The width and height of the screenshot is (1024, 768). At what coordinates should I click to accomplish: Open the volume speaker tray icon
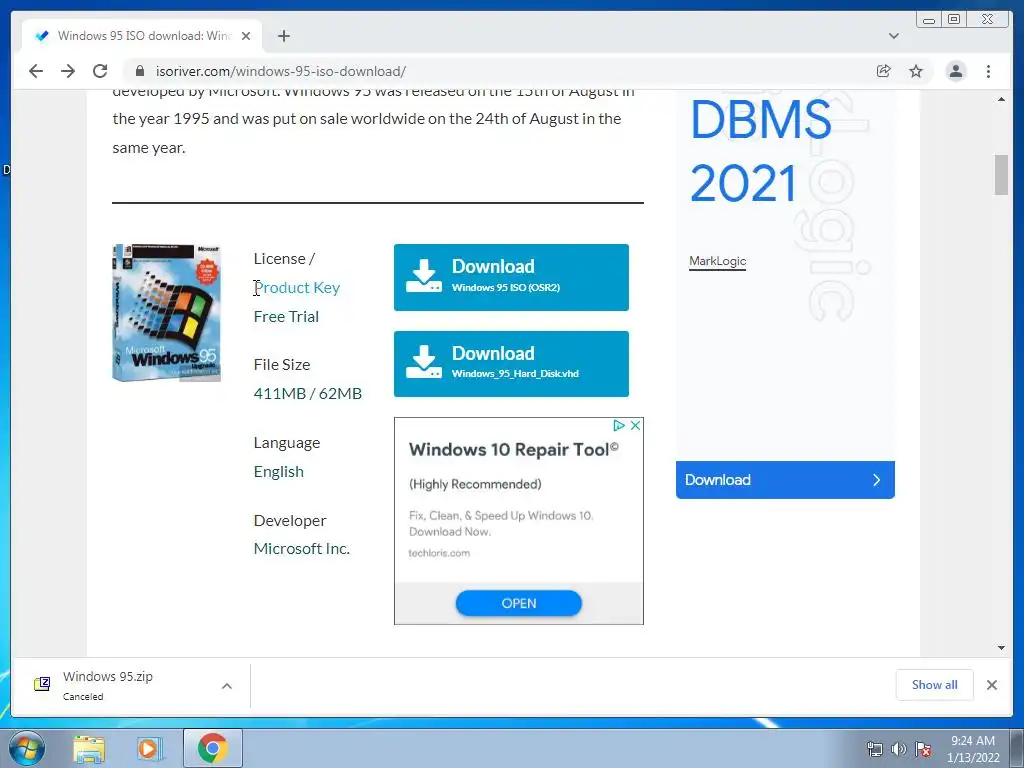(x=899, y=749)
